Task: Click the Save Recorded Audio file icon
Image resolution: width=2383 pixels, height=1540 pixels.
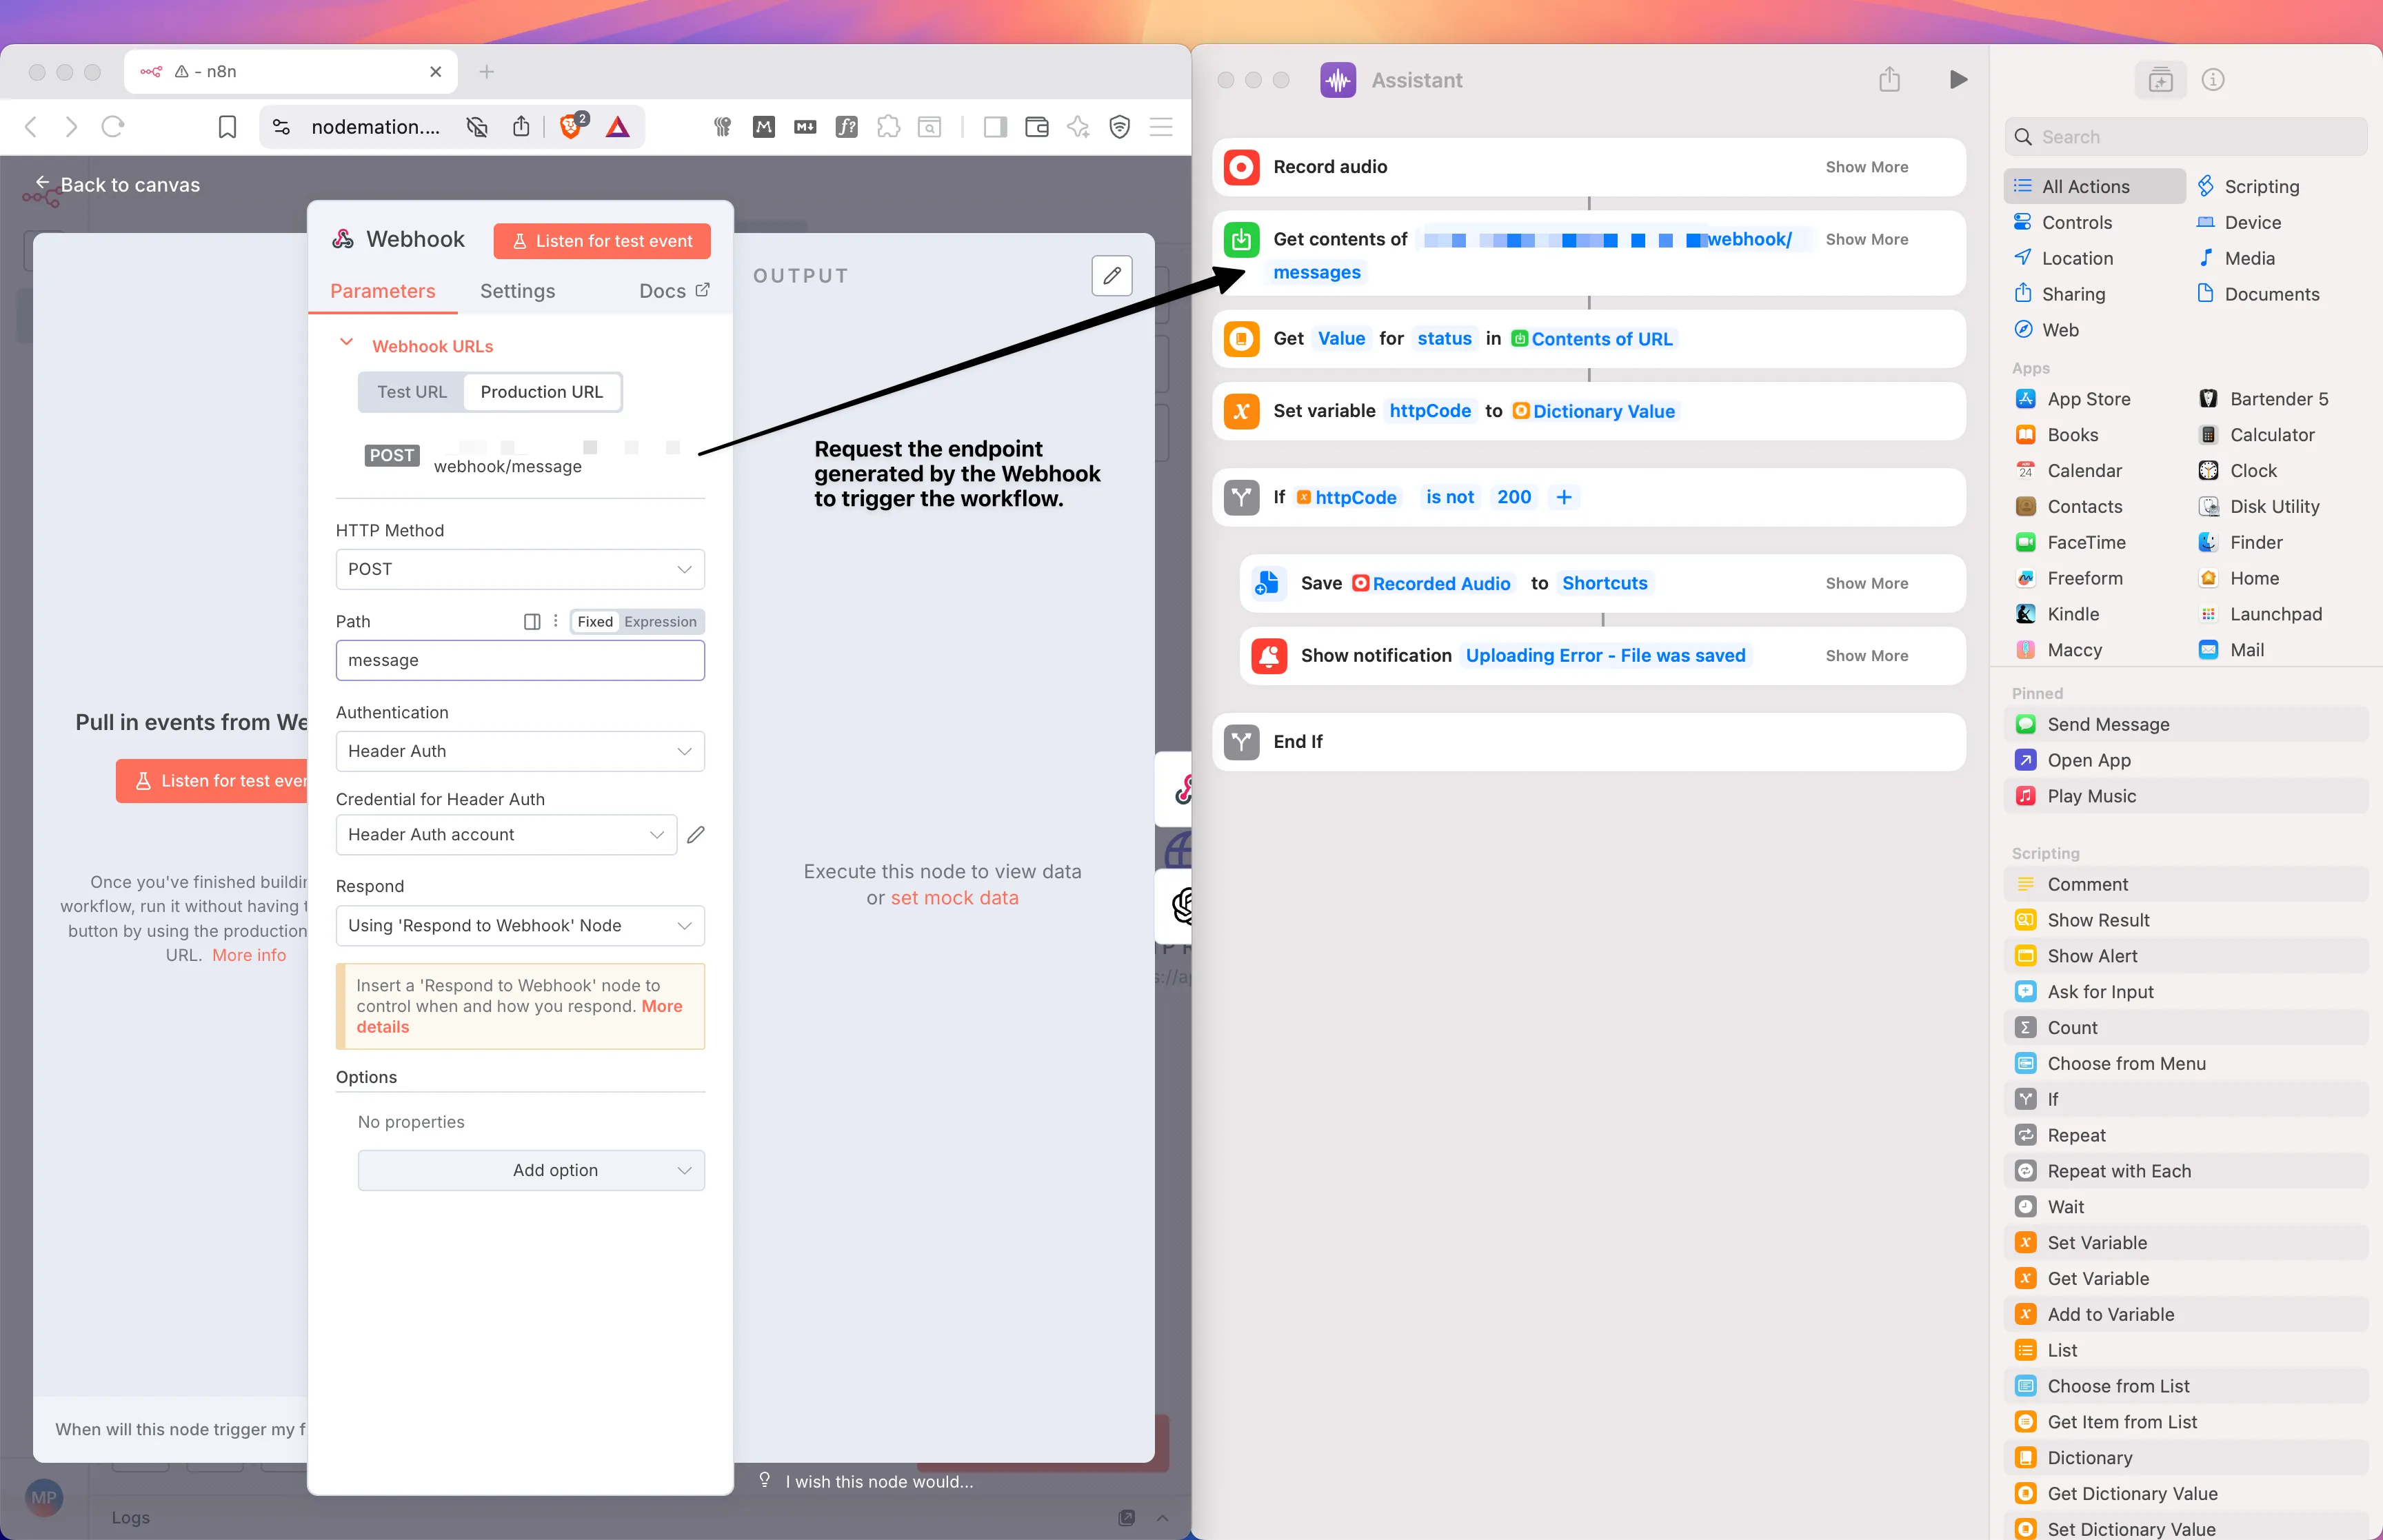Action: coord(1268,583)
